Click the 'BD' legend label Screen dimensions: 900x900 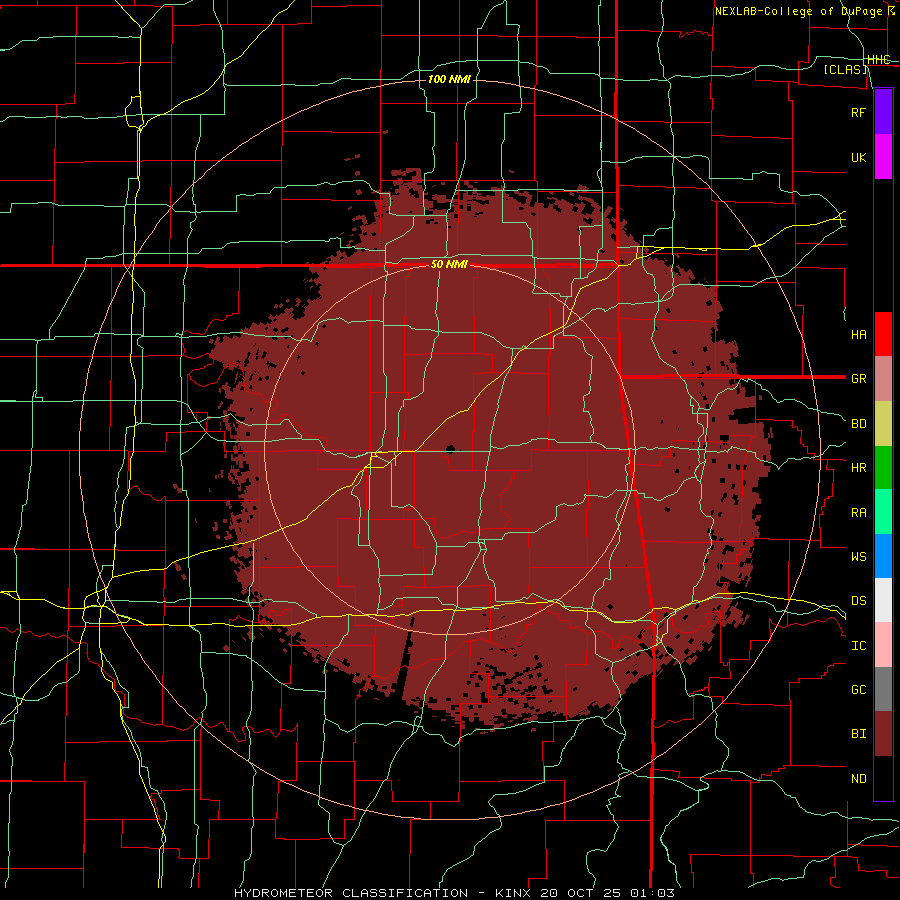coord(858,424)
